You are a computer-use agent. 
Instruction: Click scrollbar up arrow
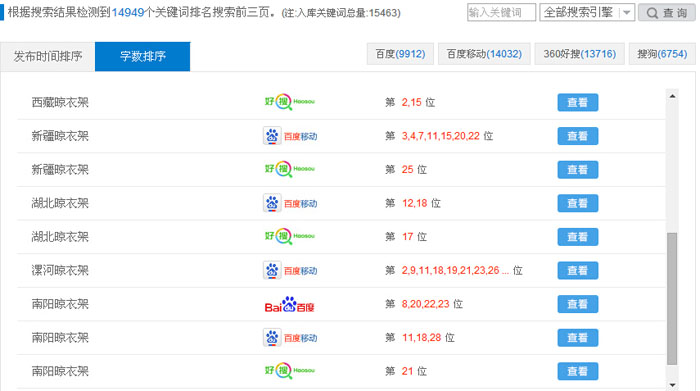(672, 96)
